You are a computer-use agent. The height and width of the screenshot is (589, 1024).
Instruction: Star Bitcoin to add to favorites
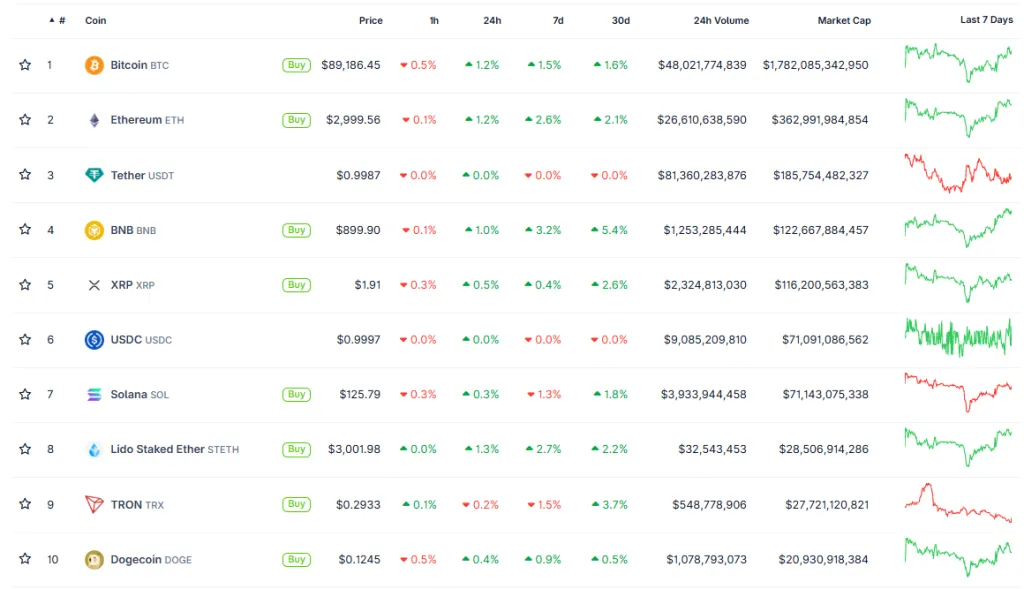tap(25, 65)
